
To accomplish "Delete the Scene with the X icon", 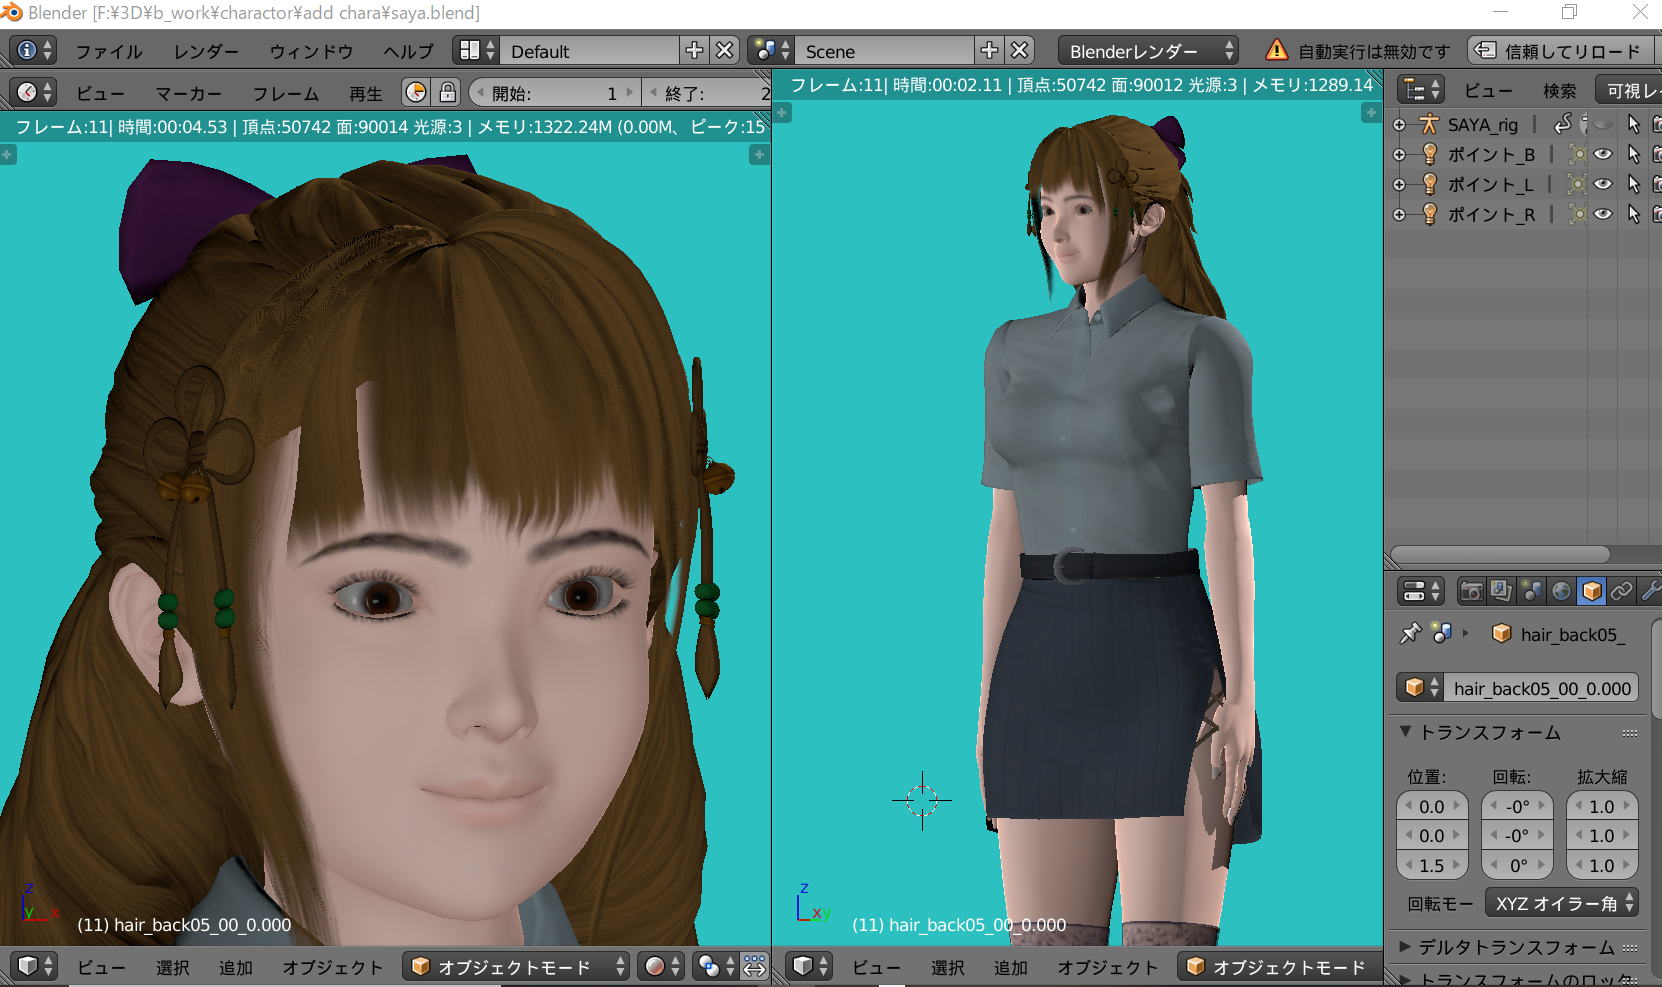I will point(1019,50).
